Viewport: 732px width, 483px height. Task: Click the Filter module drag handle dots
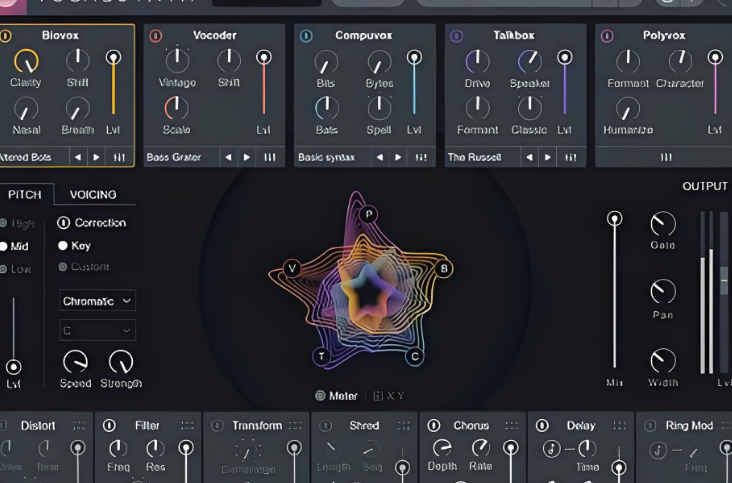[187, 426]
